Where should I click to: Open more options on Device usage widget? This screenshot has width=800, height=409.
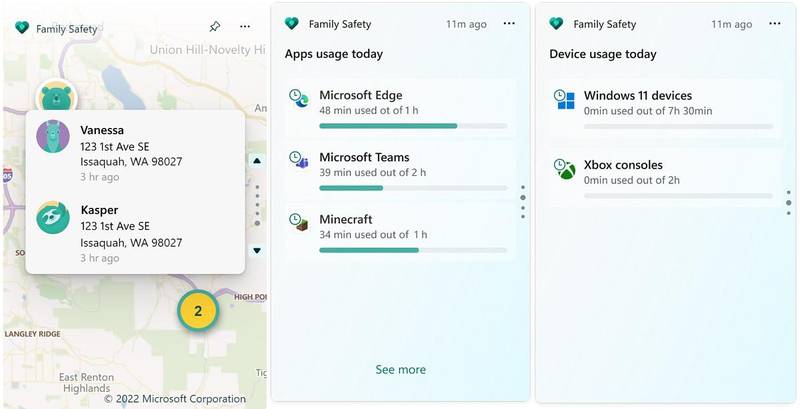point(774,23)
